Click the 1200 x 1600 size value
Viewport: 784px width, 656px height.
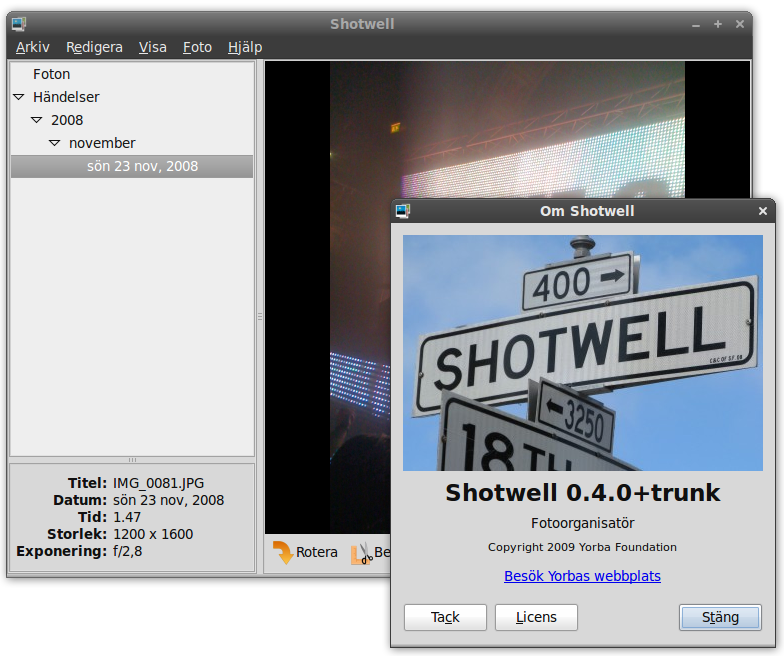(153, 534)
